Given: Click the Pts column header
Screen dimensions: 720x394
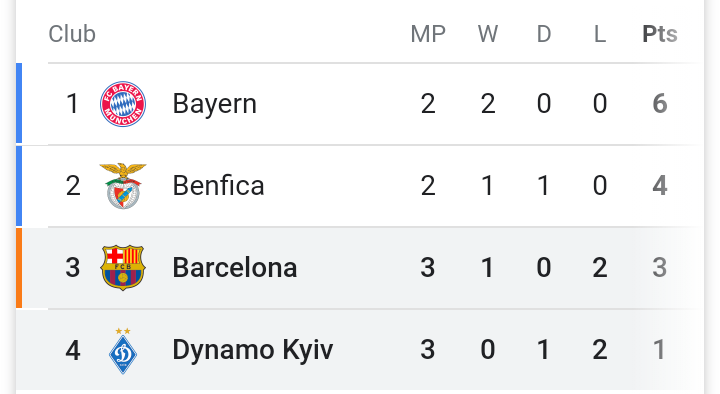Looking at the screenshot, I should point(660,34).
